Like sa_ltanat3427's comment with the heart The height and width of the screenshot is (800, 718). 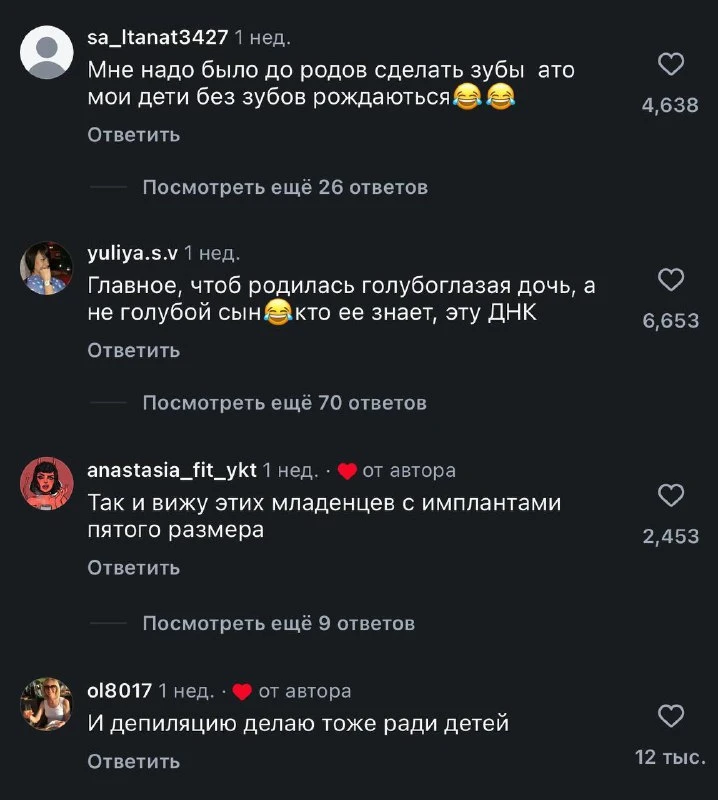click(x=672, y=66)
